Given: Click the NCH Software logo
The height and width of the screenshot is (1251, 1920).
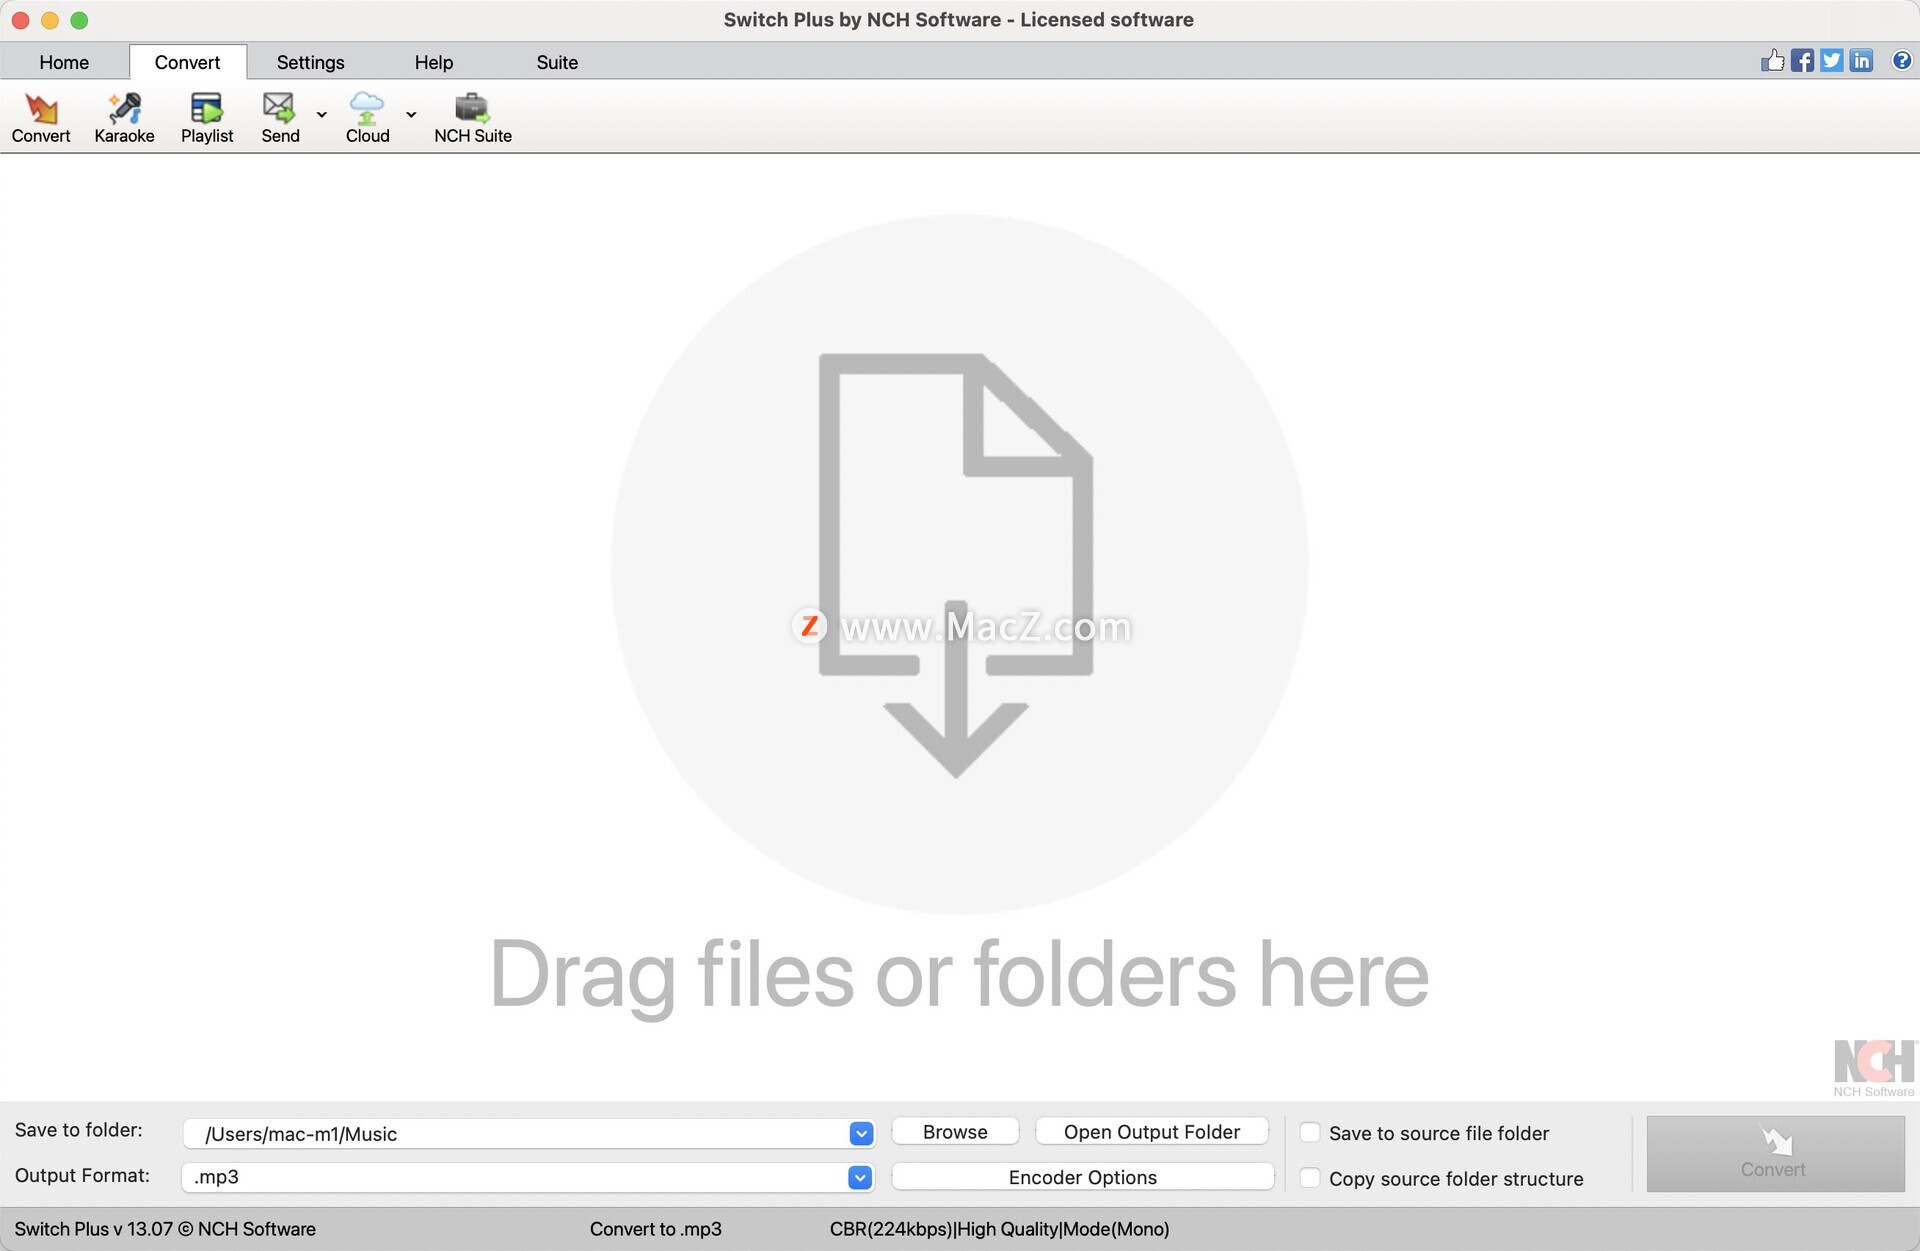Looking at the screenshot, I should (x=1874, y=1068).
